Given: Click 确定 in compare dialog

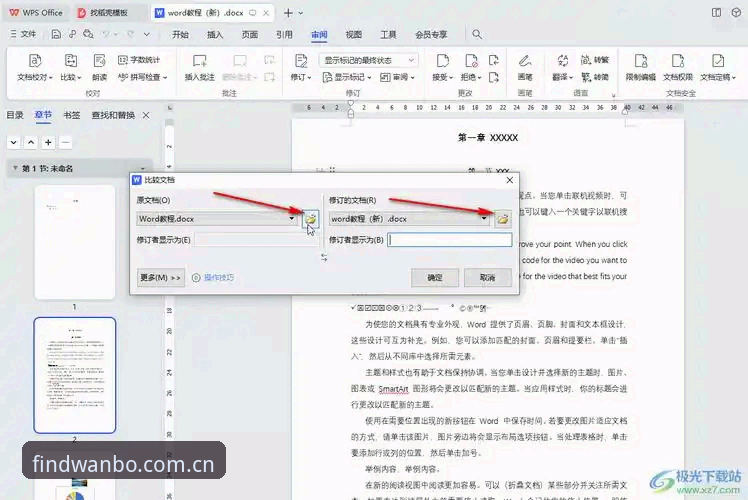Looking at the screenshot, I should click(x=435, y=277).
